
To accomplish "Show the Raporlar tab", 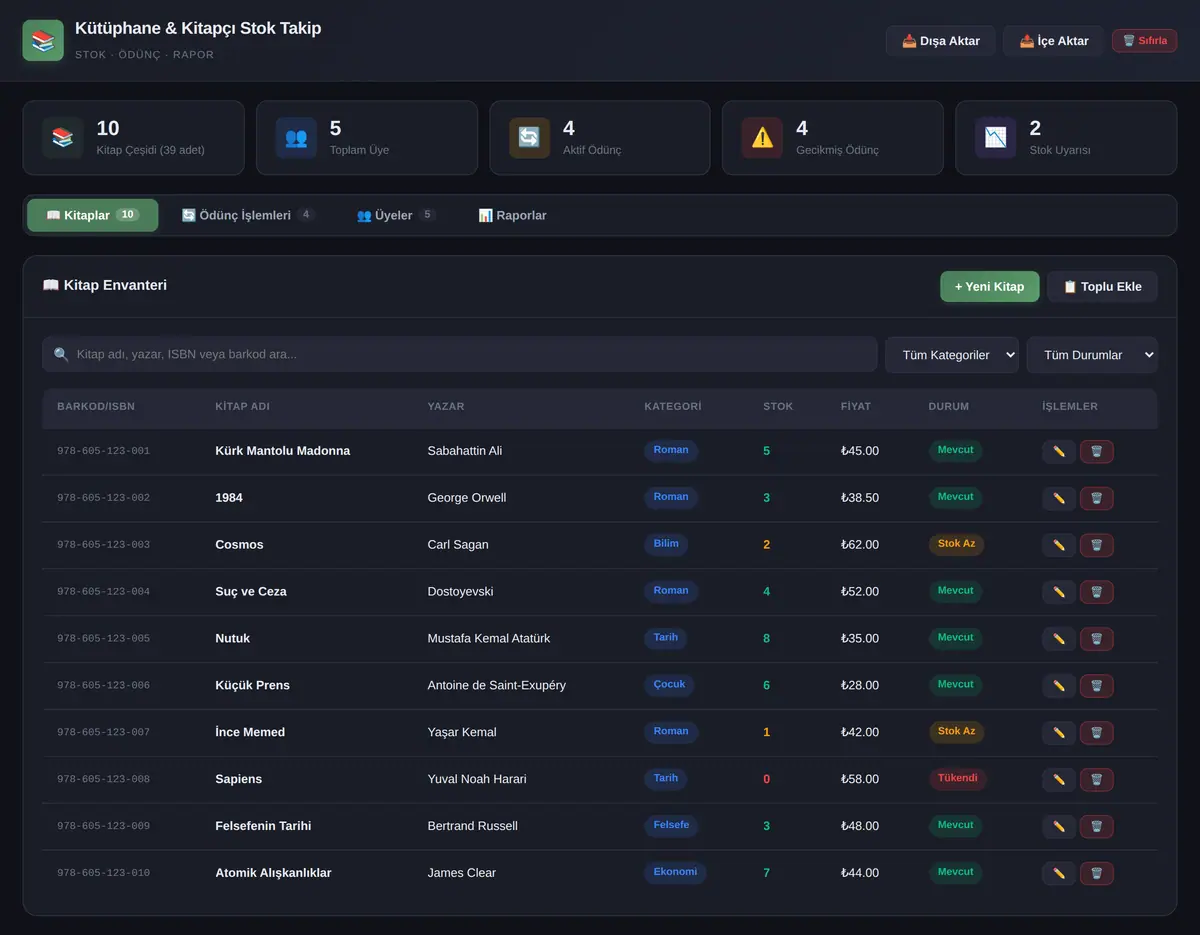I will point(512,215).
